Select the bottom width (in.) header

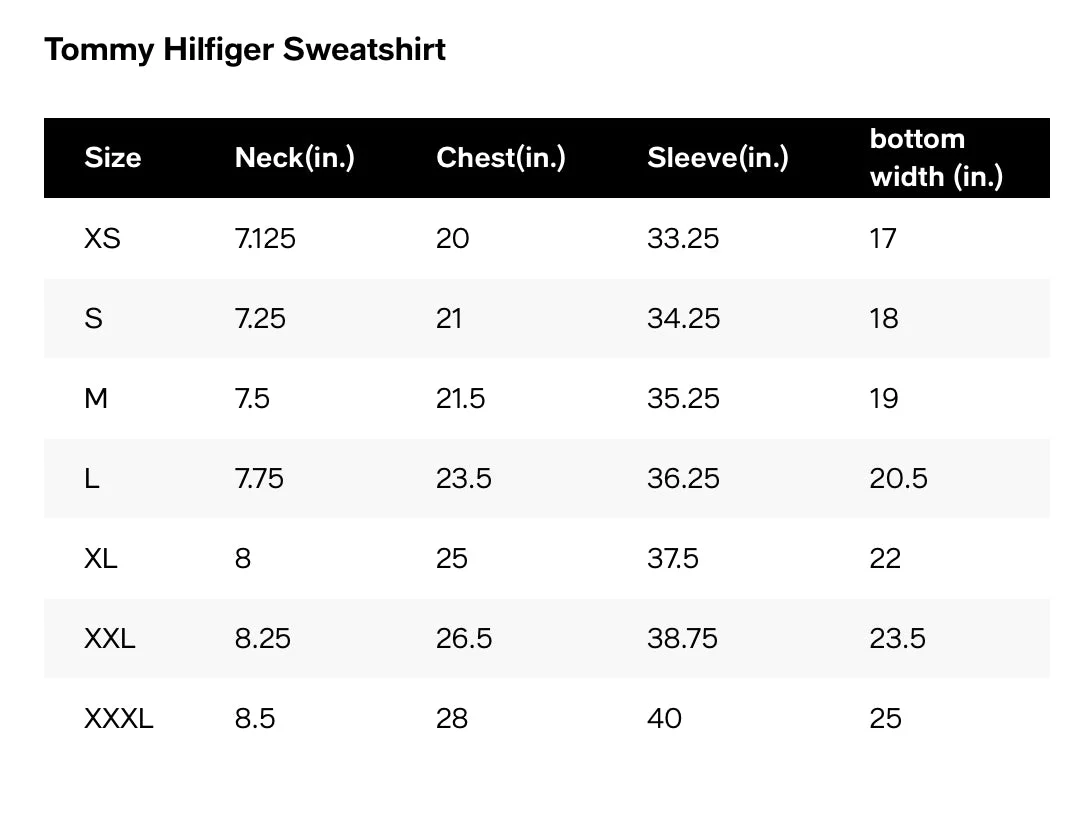tap(937, 158)
